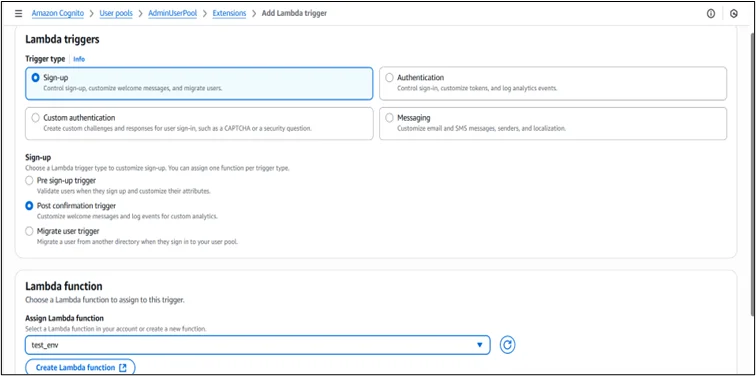
Task: Open the info panel icon in header
Action: [x=711, y=14]
